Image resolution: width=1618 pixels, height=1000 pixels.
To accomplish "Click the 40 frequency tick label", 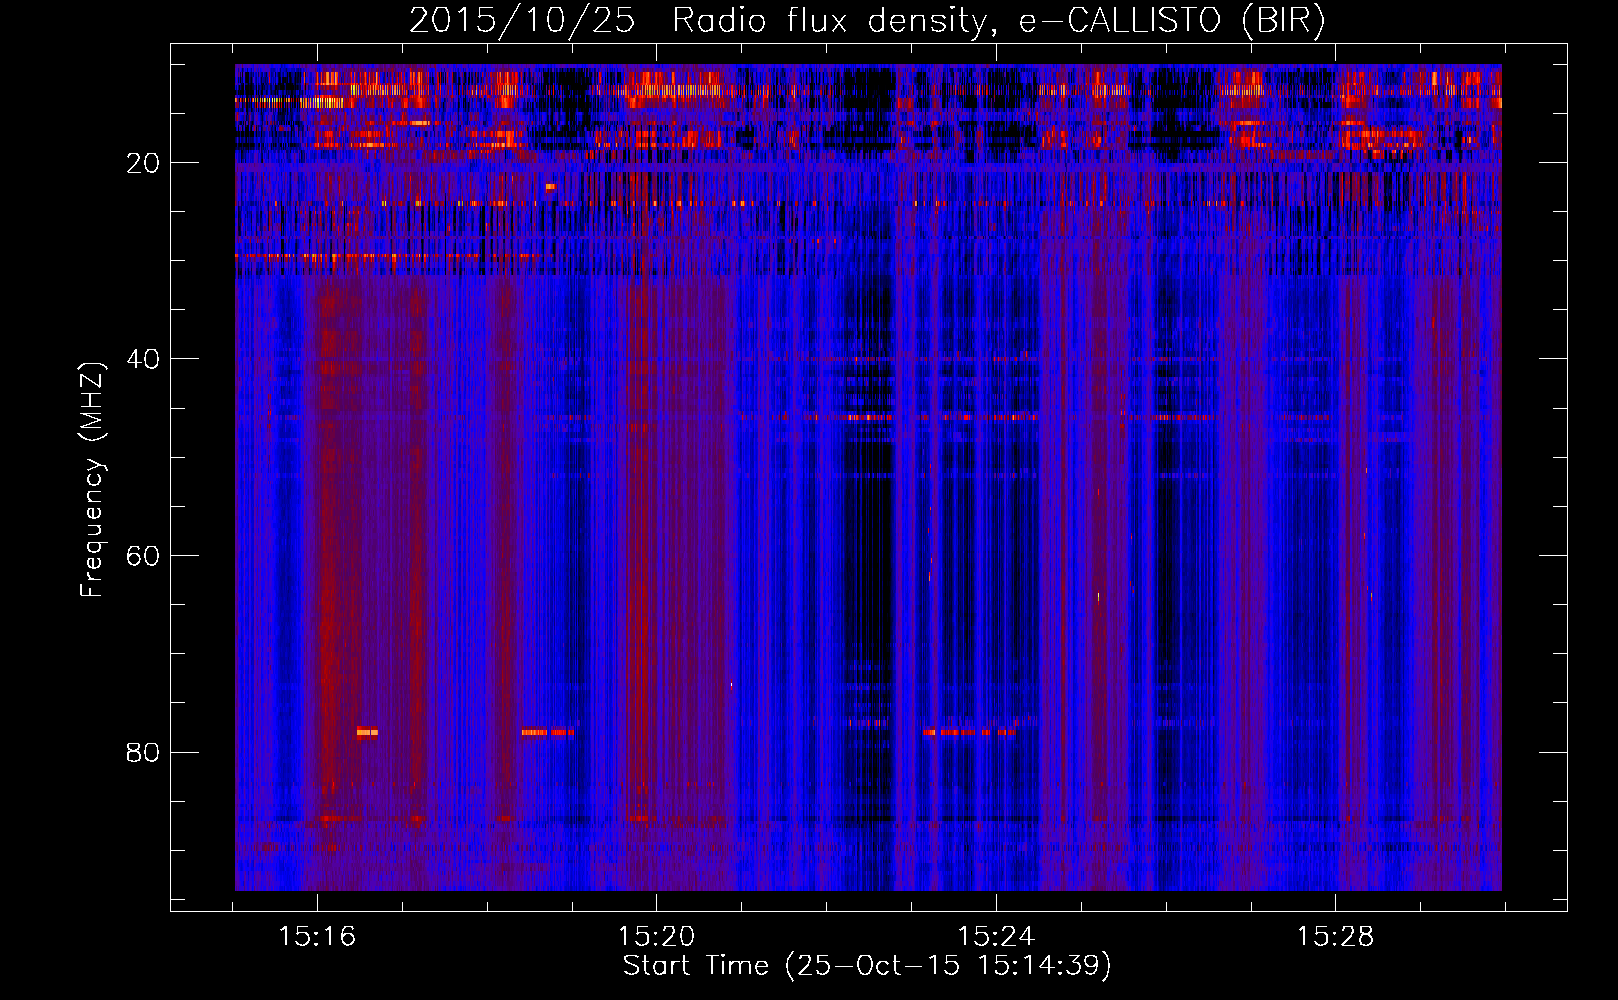I will coord(143,359).
